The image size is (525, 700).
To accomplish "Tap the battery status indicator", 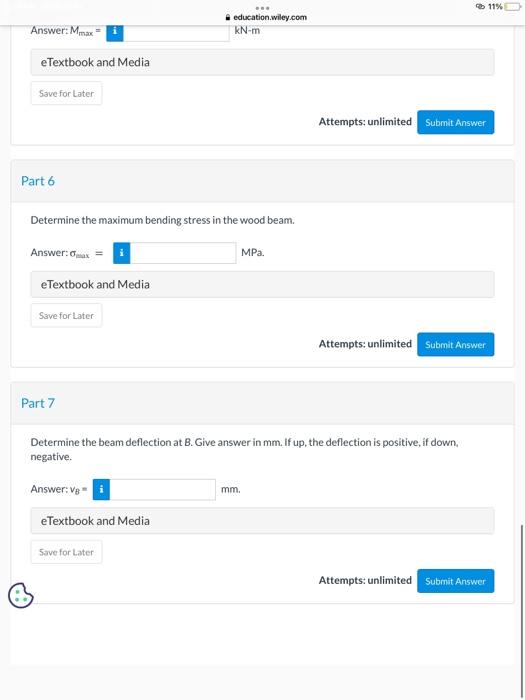I will (513, 7).
